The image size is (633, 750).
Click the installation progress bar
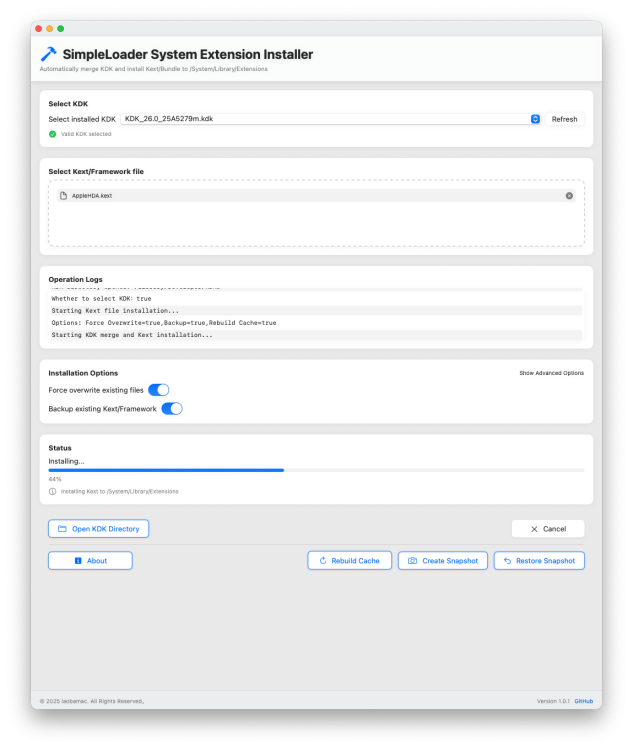pyautogui.click(x=316, y=471)
